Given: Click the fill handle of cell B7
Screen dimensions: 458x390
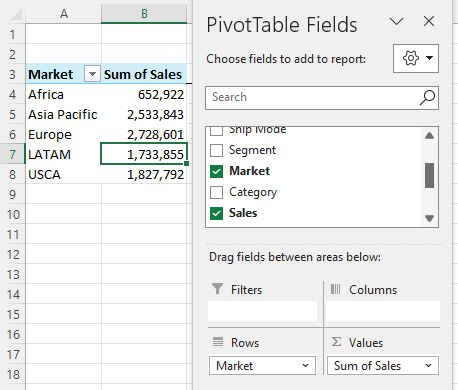Looking at the screenshot, I should pos(187,163).
